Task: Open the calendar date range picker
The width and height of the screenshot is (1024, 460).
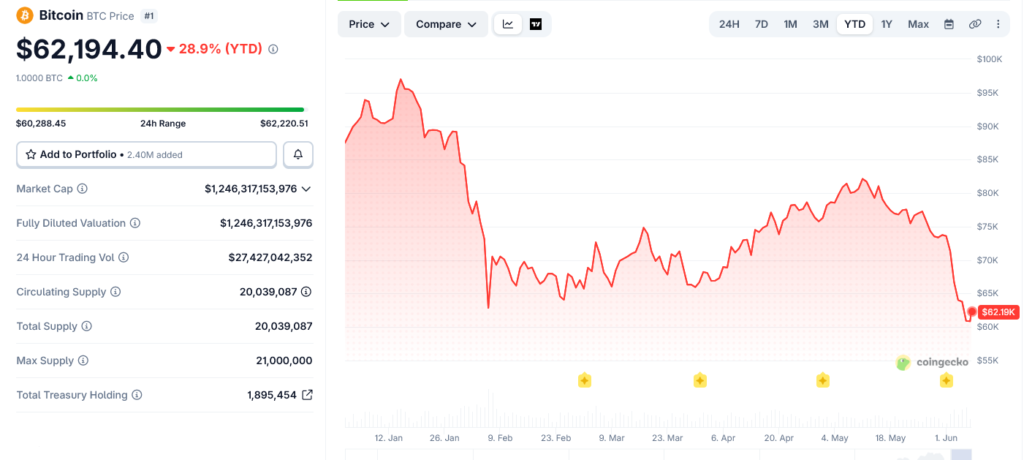Action: click(x=949, y=24)
